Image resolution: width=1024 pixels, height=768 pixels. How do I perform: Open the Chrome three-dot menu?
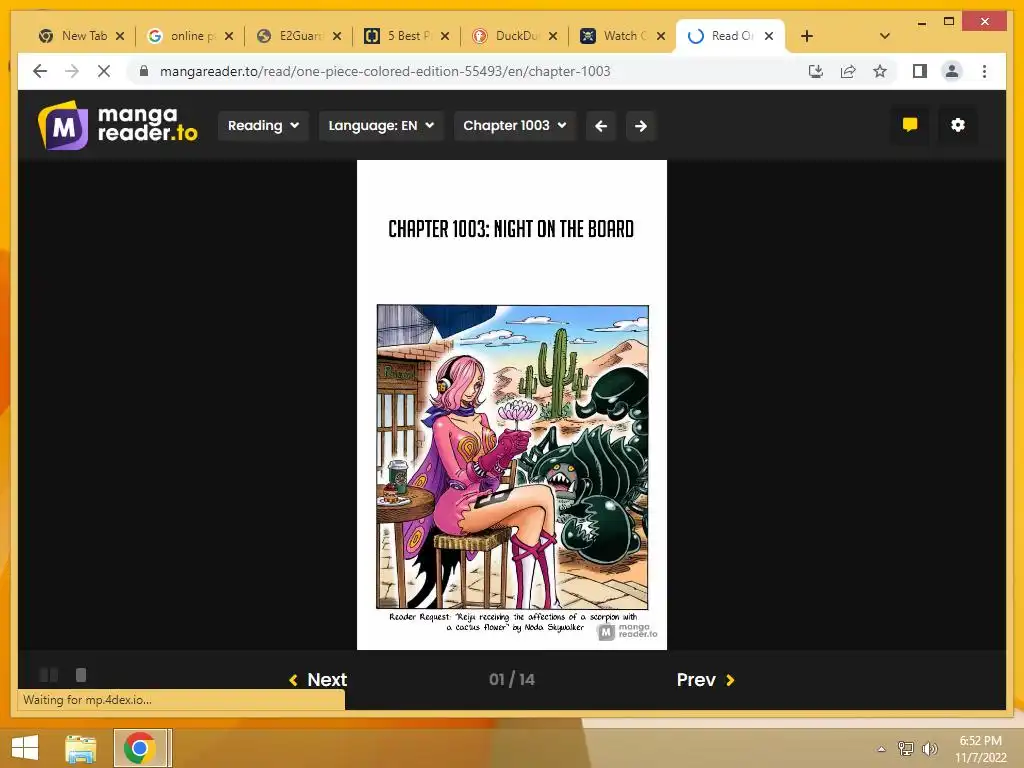coord(984,71)
